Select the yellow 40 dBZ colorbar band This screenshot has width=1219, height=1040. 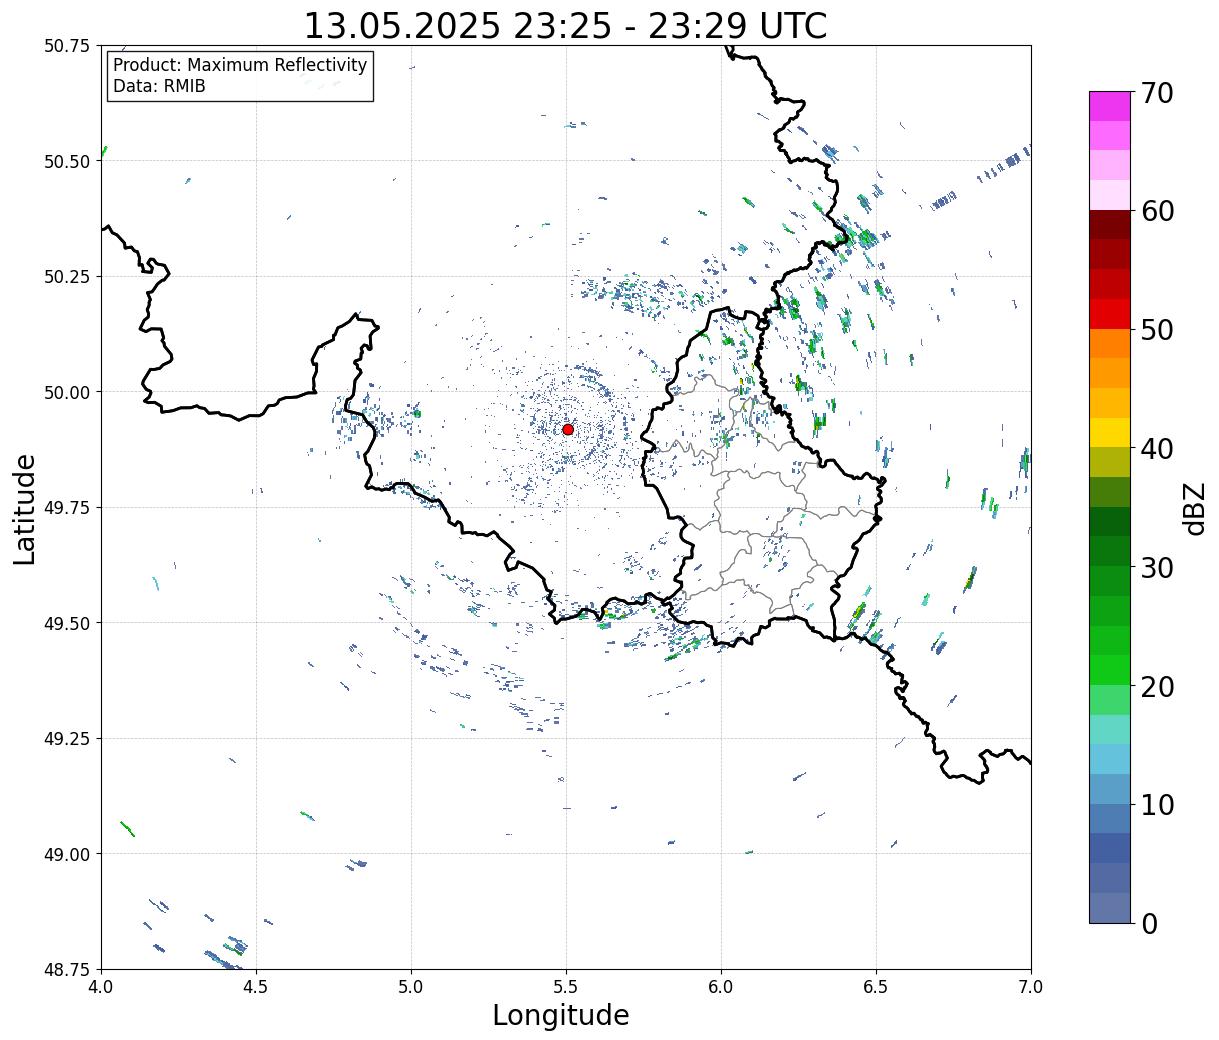[1110, 432]
